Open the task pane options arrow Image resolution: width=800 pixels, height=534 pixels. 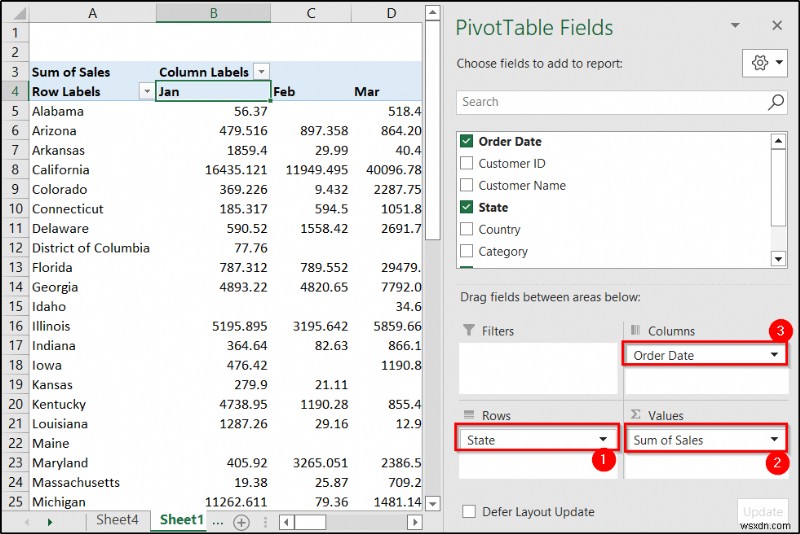coord(736,26)
